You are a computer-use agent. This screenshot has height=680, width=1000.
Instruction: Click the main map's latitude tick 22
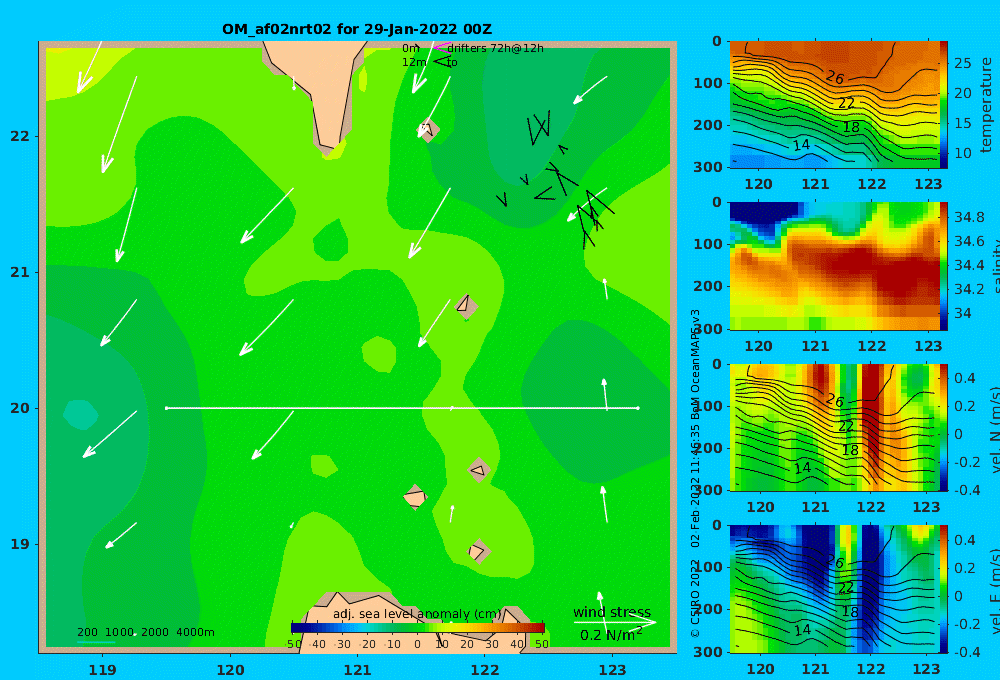20,136
